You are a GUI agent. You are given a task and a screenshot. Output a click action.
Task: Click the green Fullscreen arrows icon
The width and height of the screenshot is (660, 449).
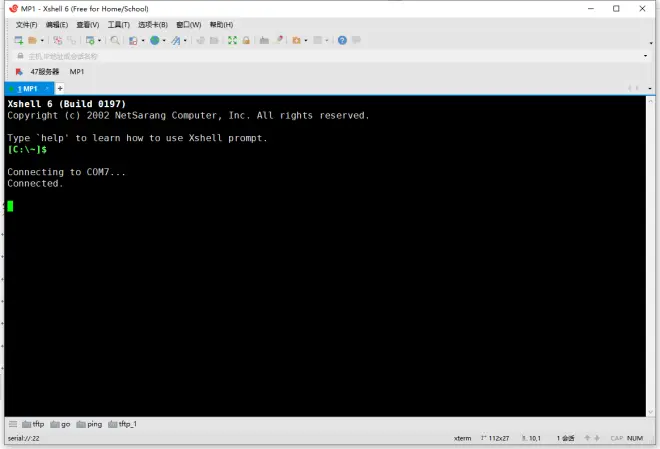point(232,40)
